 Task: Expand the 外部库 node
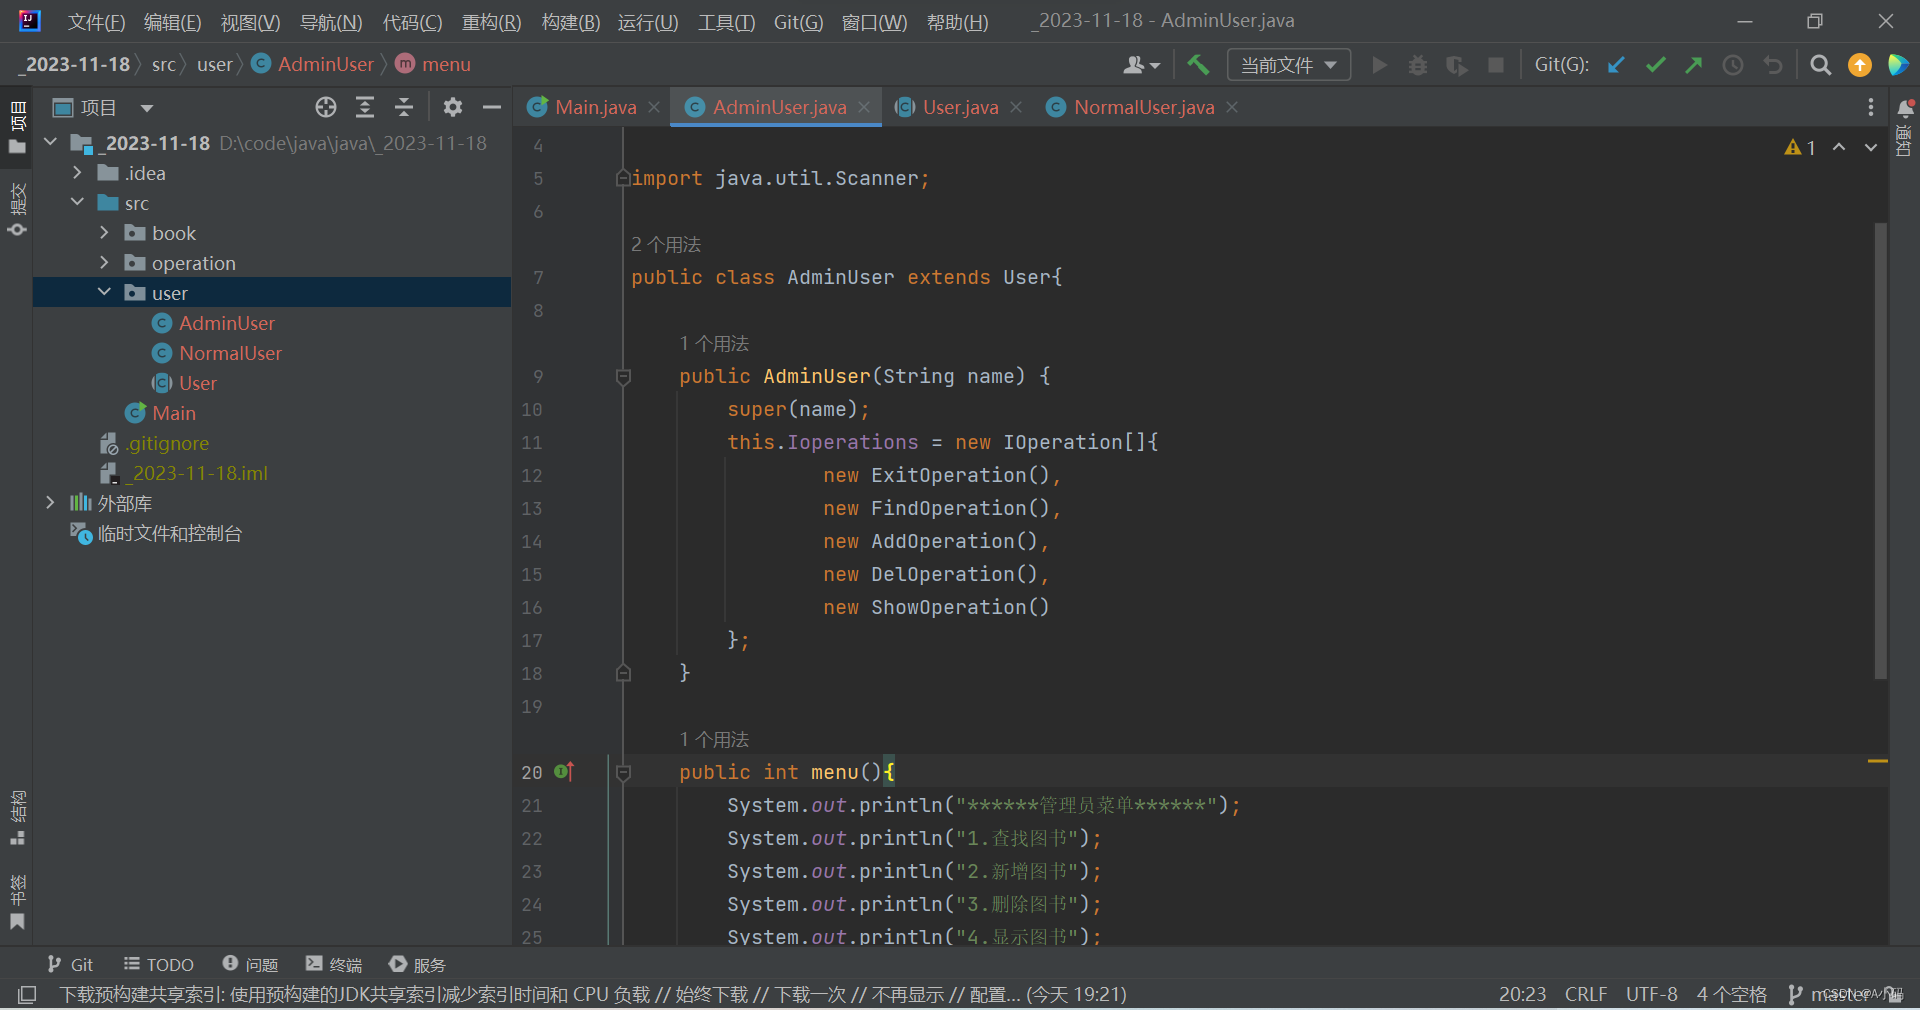[x=50, y=503]
